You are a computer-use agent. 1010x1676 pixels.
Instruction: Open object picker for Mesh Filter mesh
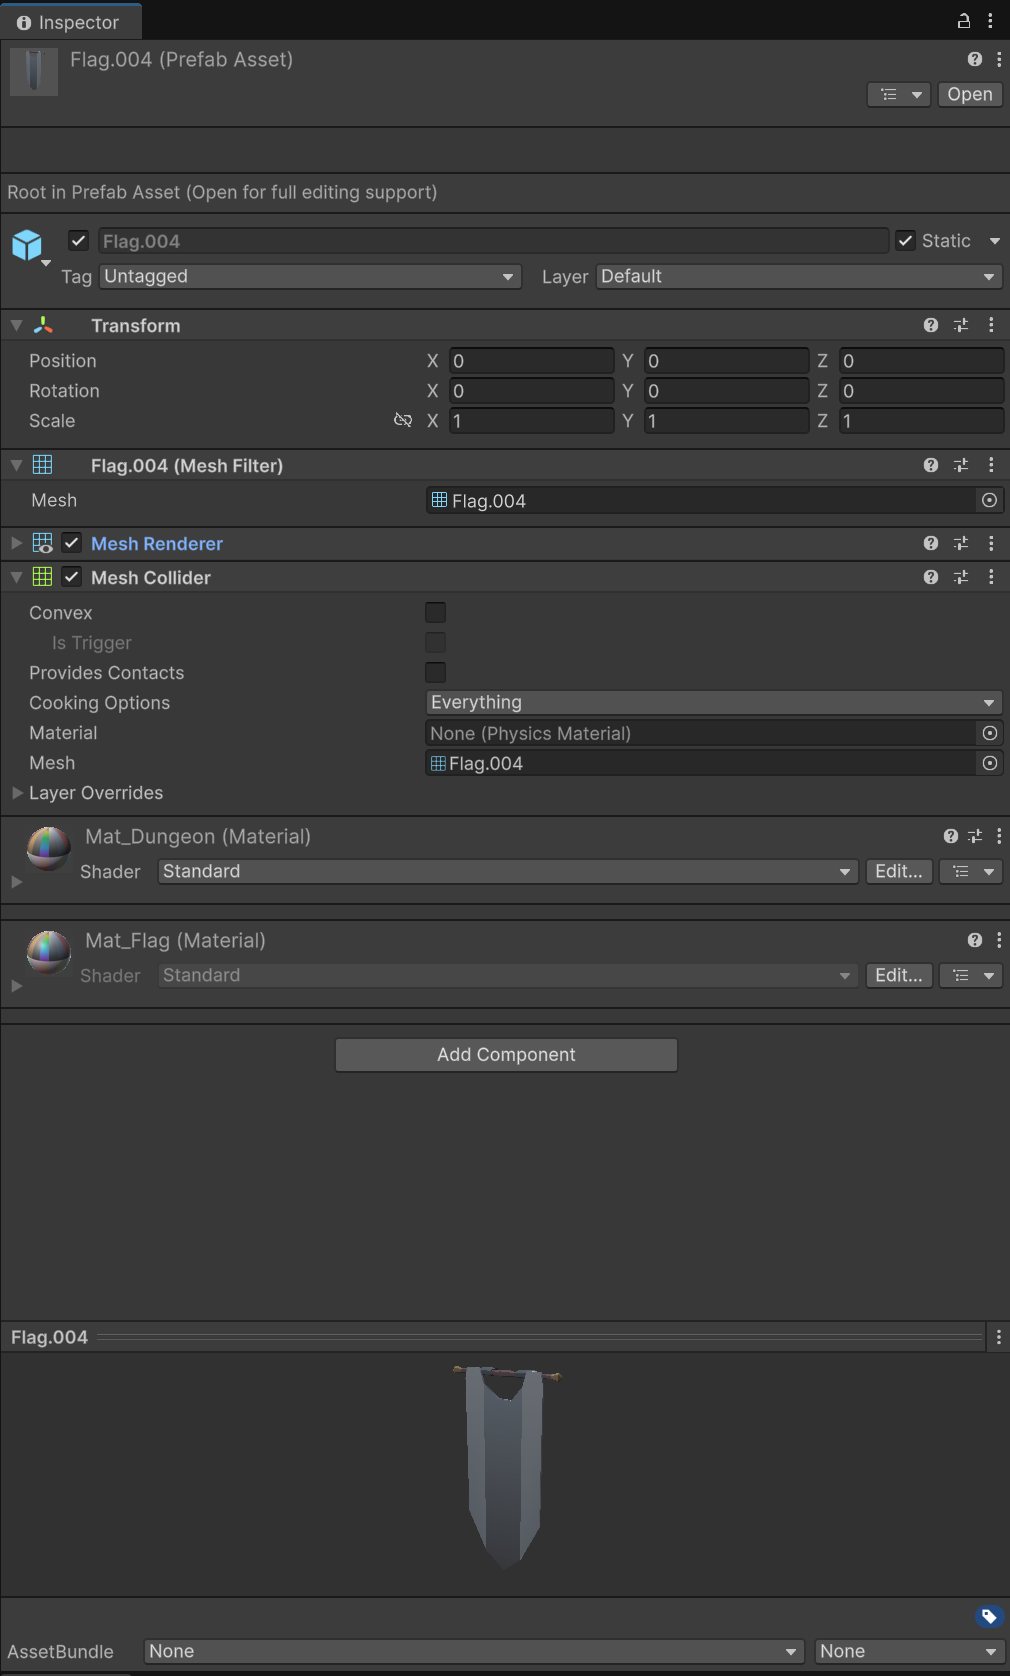tap(989, 500)
